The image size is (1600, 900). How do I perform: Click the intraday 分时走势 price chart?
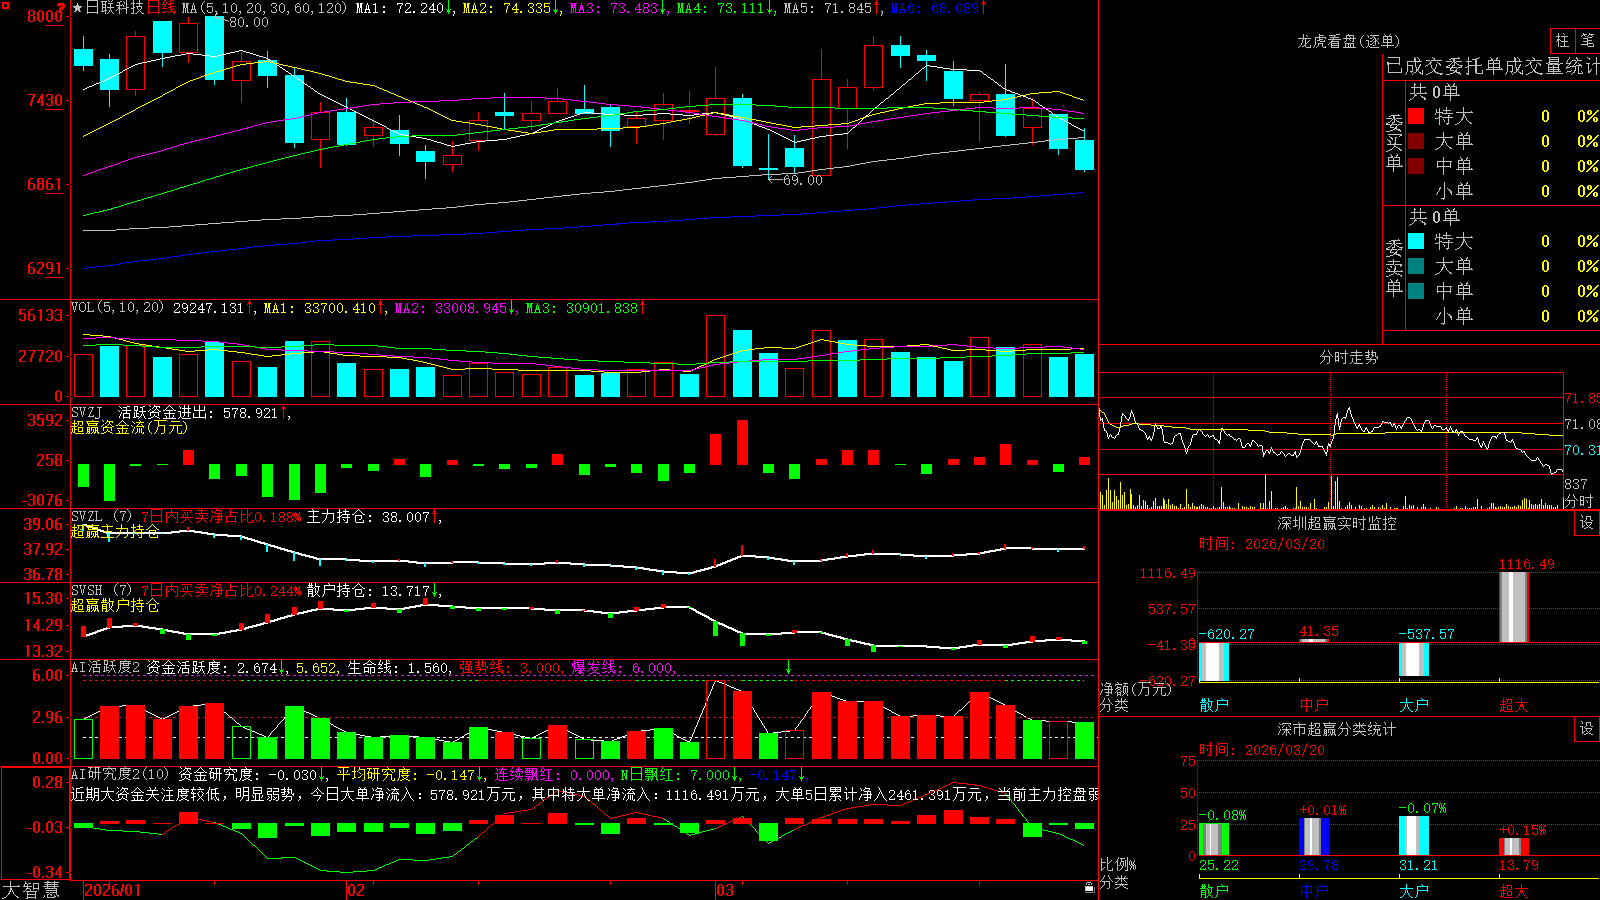pos(1331,425)
